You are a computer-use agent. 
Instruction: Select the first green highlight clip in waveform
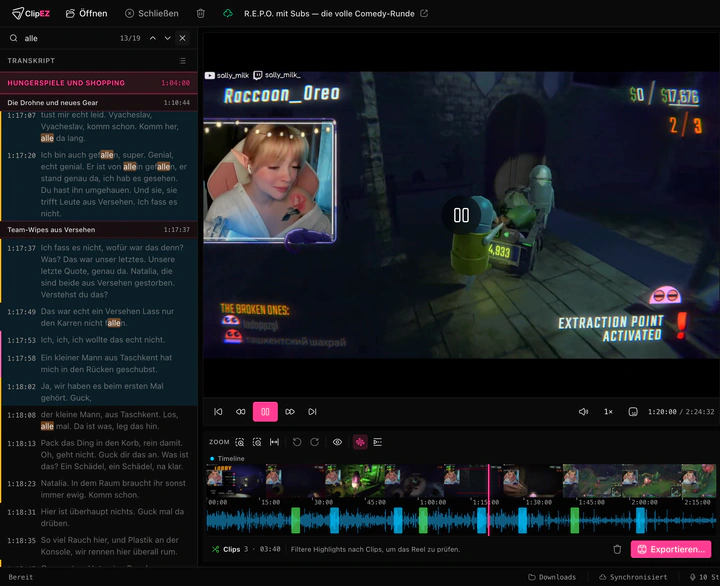click(x=295, y=520)
